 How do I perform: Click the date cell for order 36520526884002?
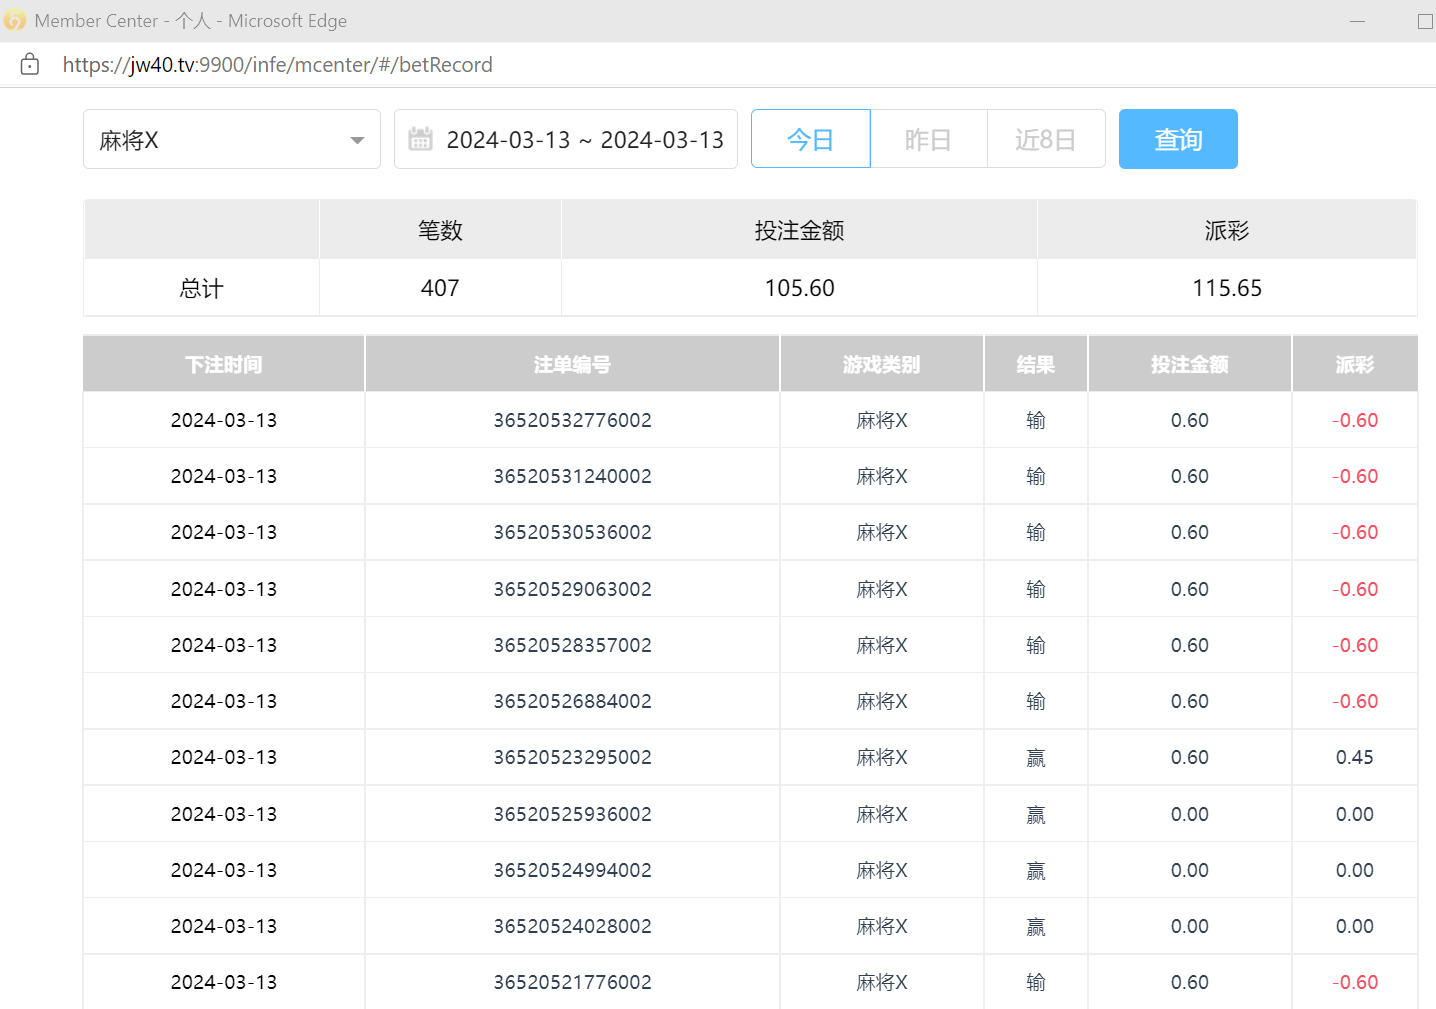tap(224, 701)
